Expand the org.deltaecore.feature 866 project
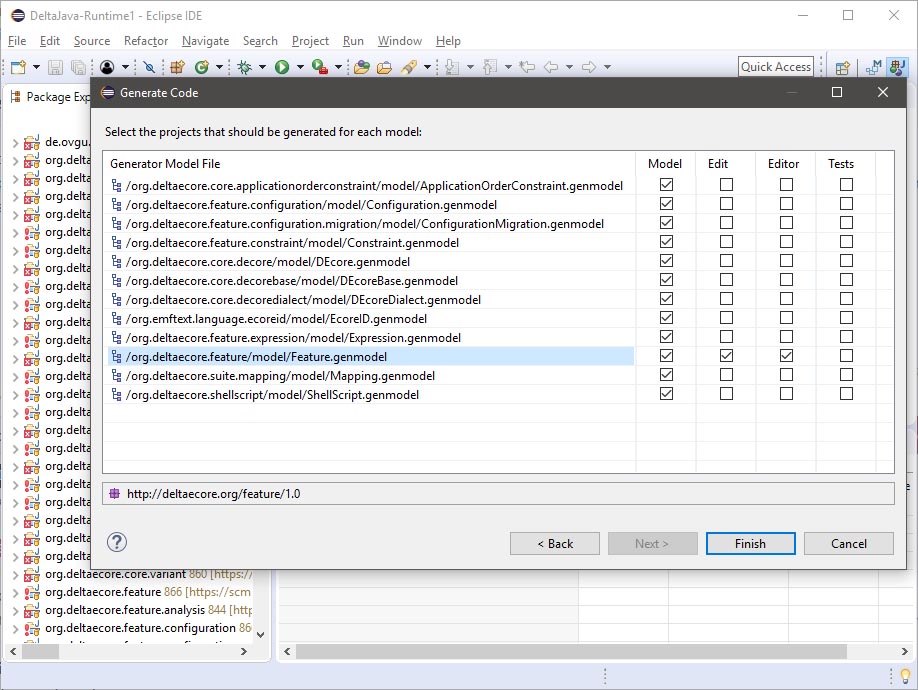Image resolution: width=918 pixels, height=690 pixels. coord(15,592)
